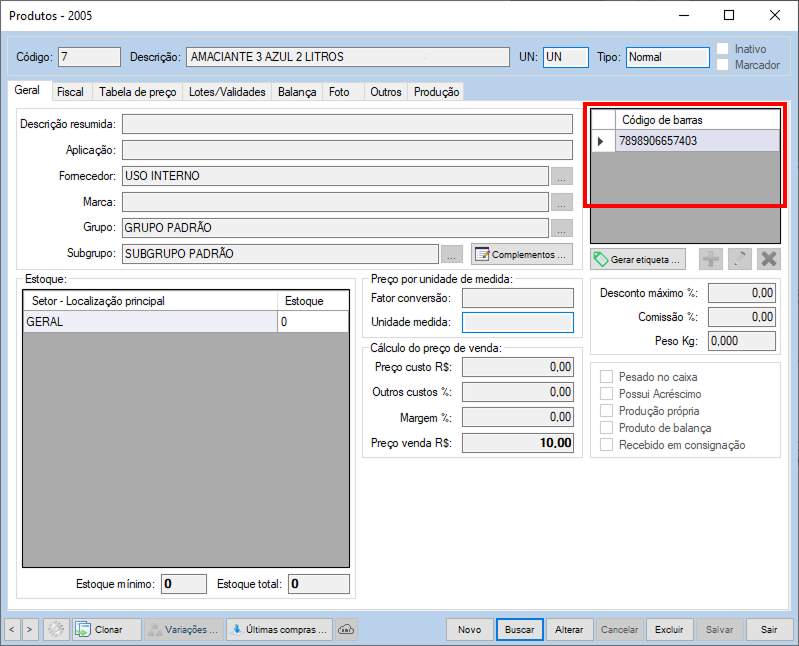Open the Subgrupo lookup browse button
The height and width of the screenshot is (646, 799).
tap(452, 253)
